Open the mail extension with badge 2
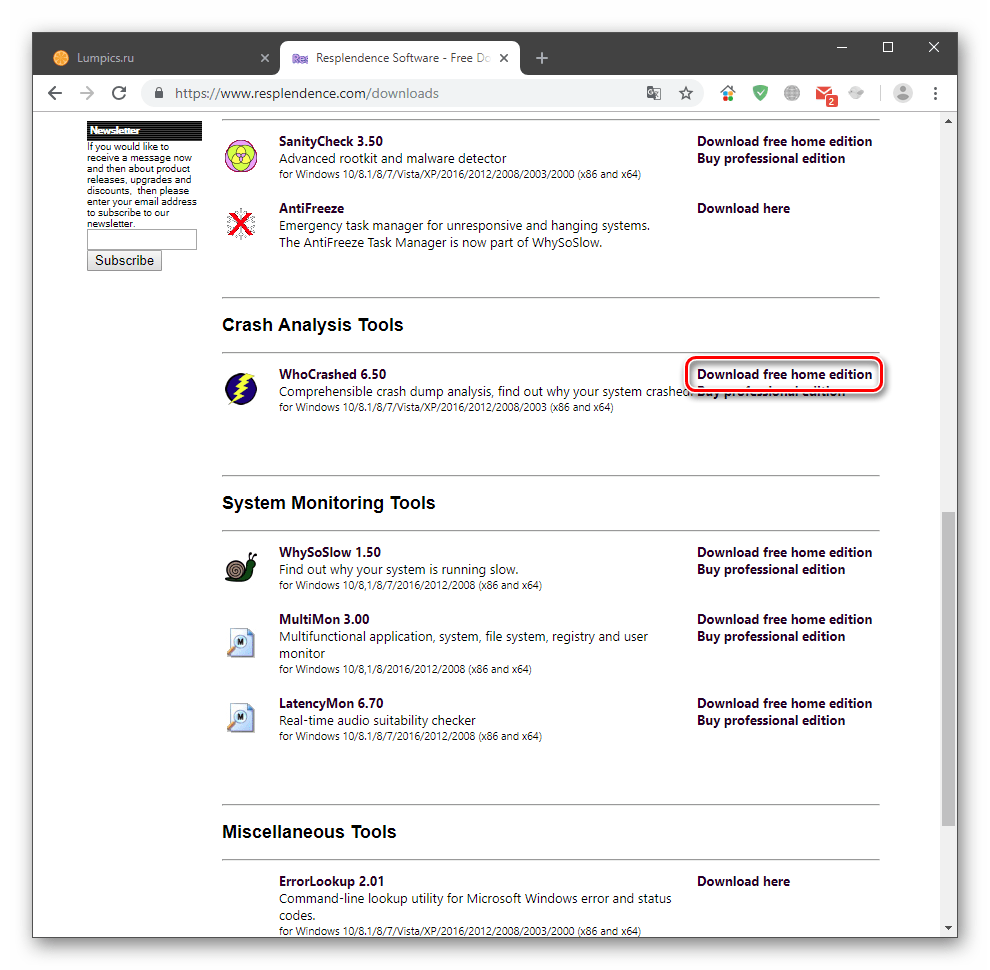This screenshot has height=970, width=990. (x=824, y=94)
